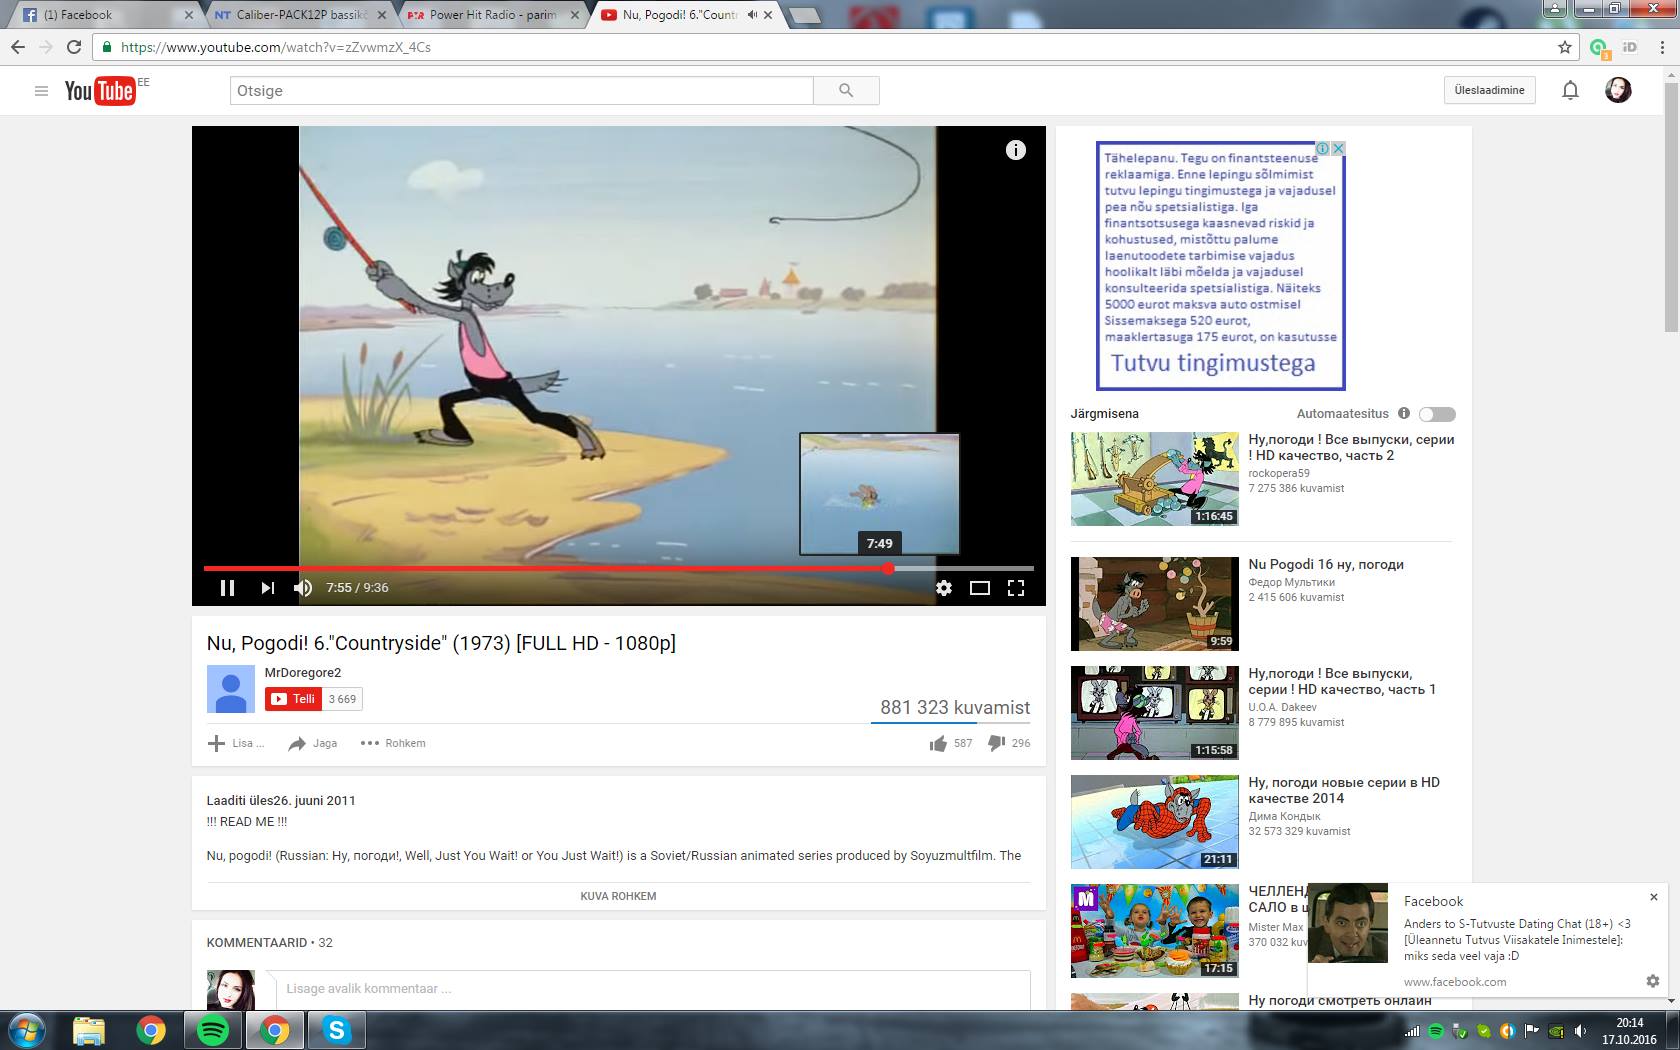Viewport: 1680px width, 1050px height.
Task: Mute the video volume speaker icon
Action: pyautogui.click(x=303, y=588)
